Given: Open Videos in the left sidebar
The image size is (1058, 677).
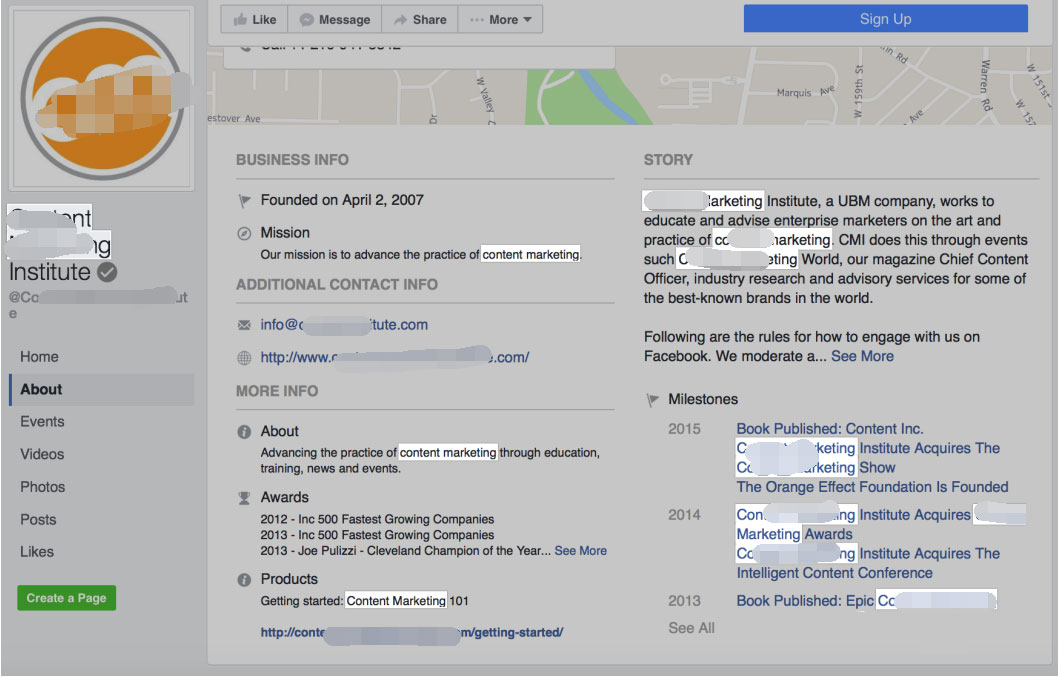Looking at the screenshot, I should pos(42,454).
